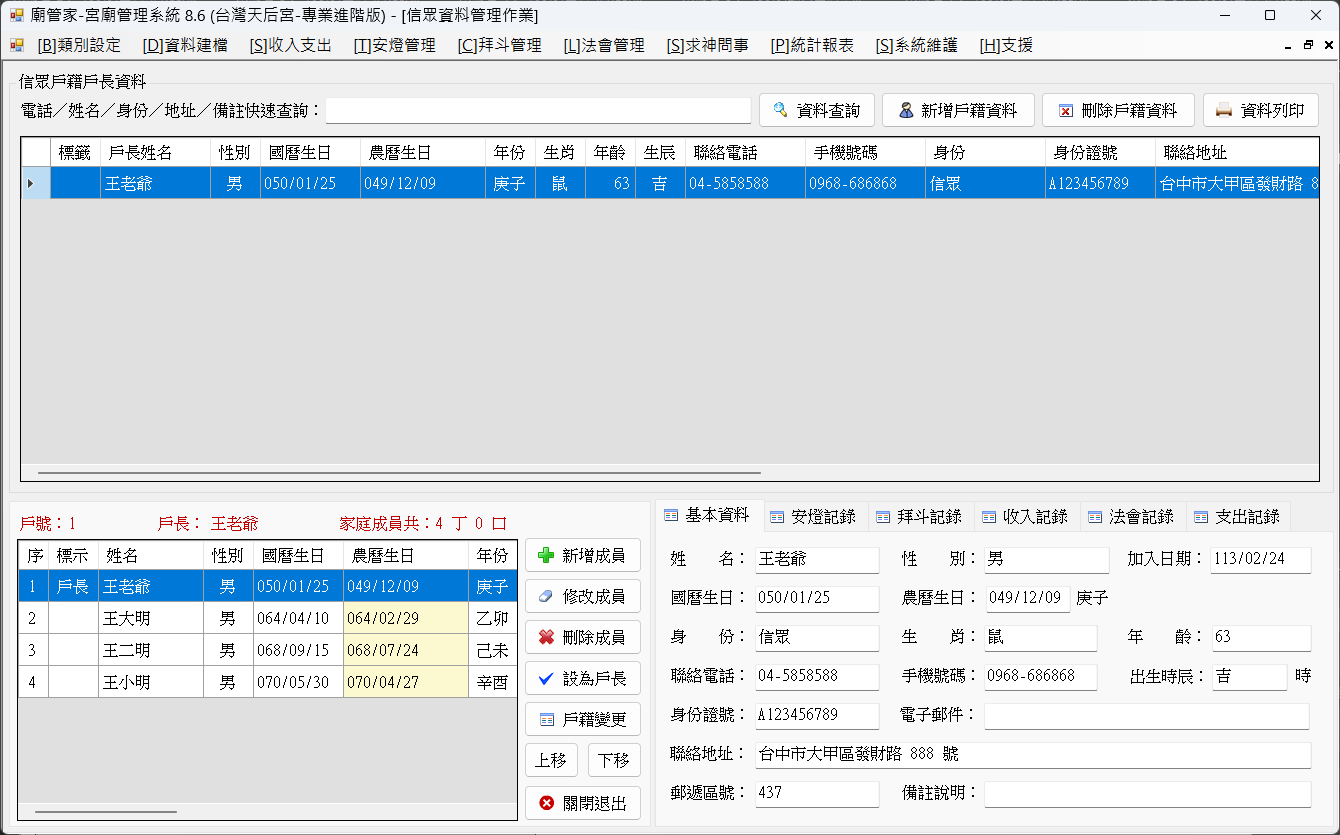Switch to 收入記錄 tab
The height and width of the screenshot is (835, 1340).
tap(1025, 517)
